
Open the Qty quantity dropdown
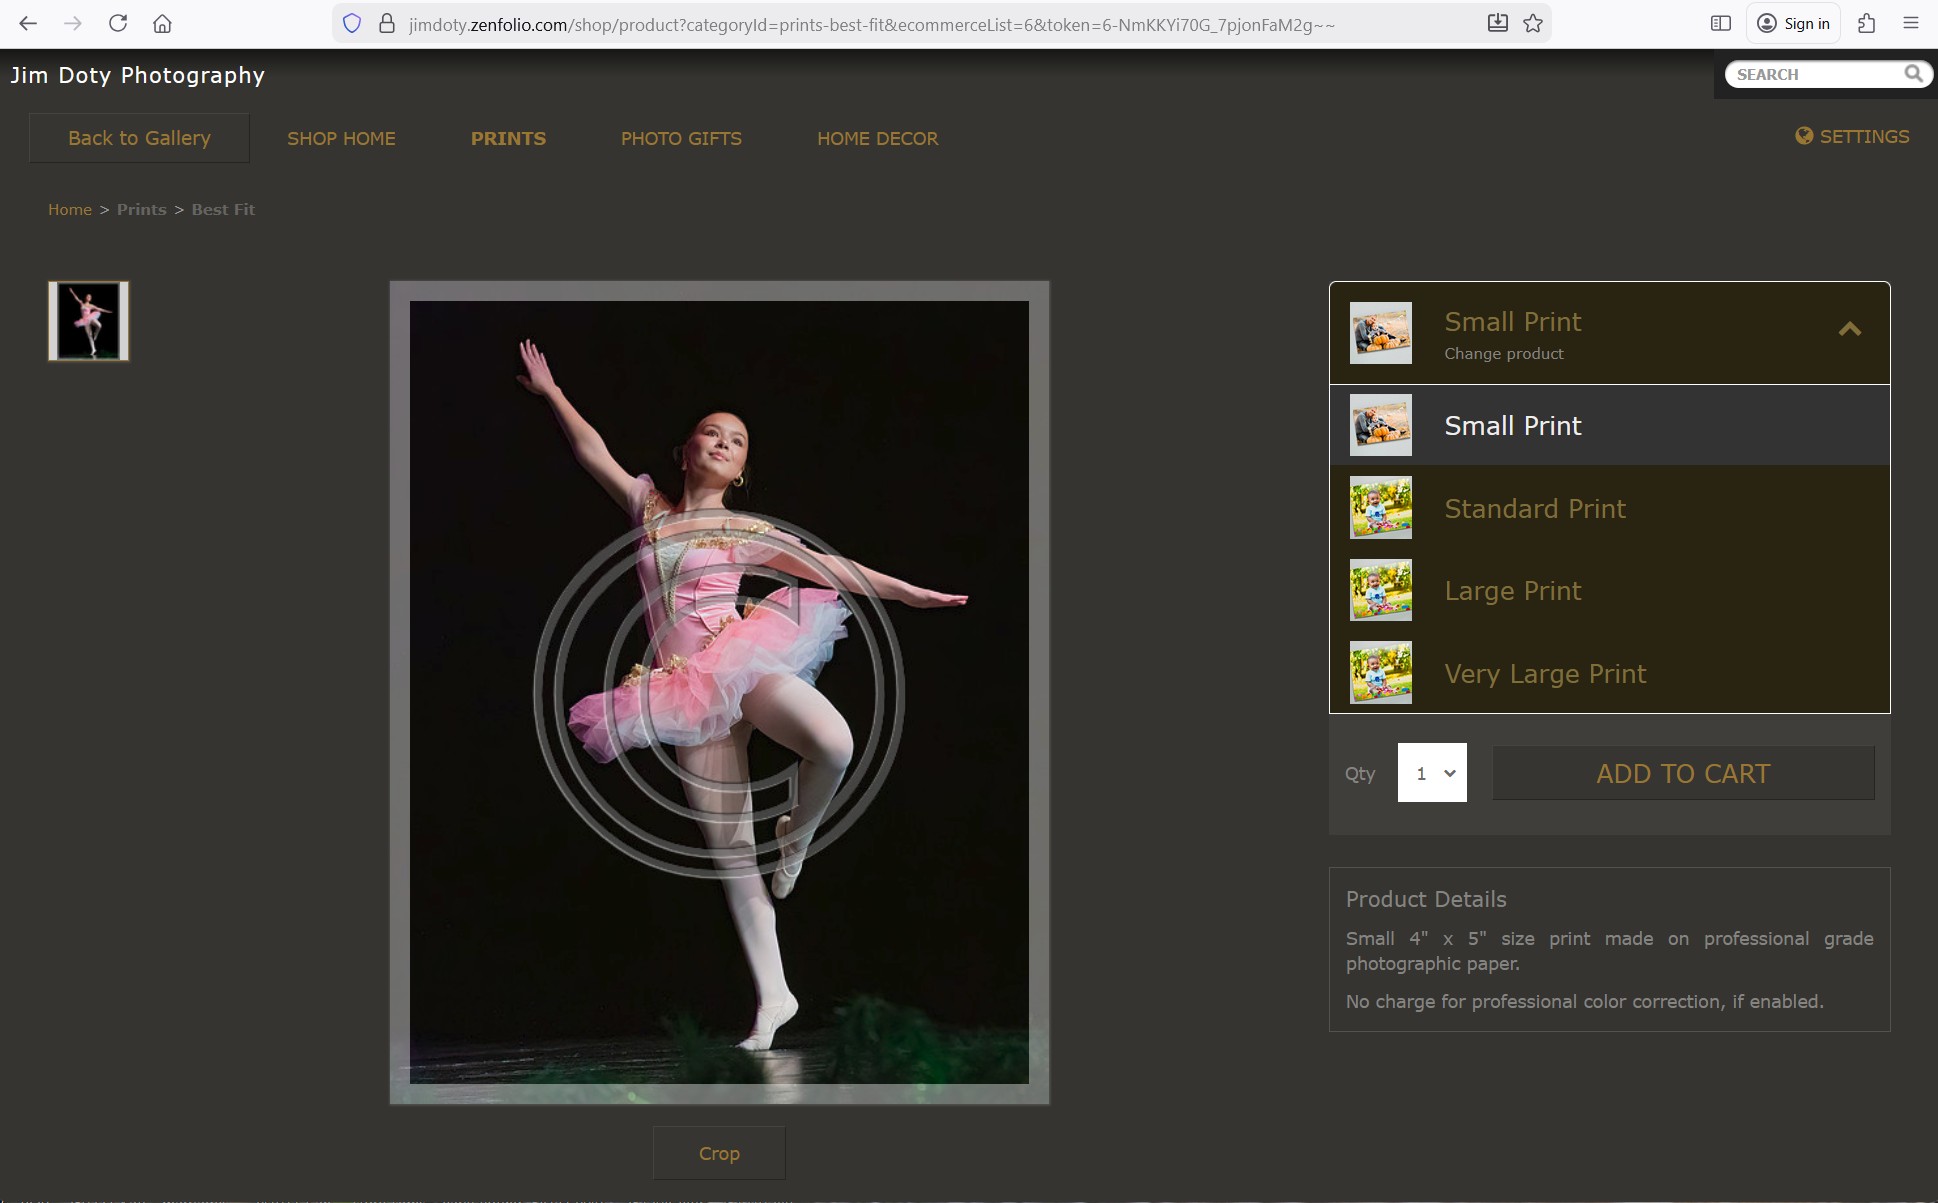coord(1432,772)
